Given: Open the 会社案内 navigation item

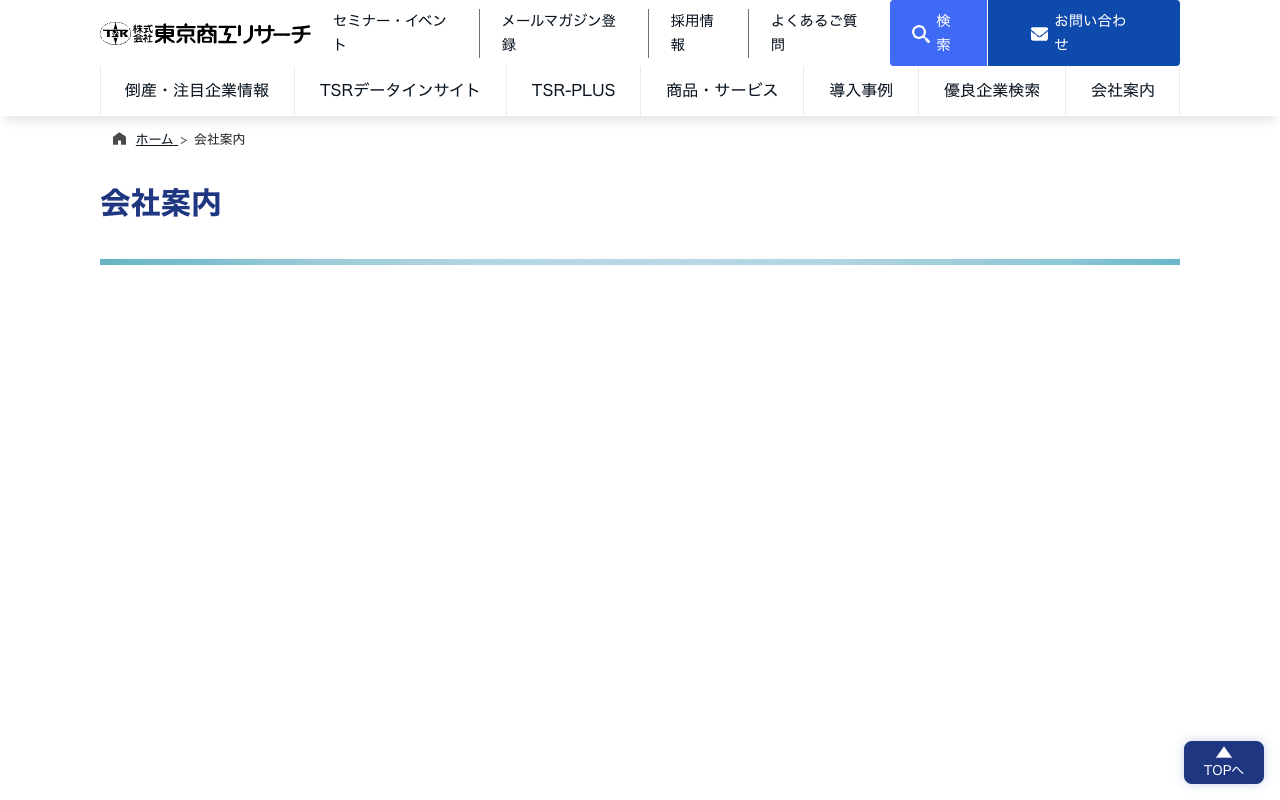Looking at the screenshot, I should click(x=1122, y=90).
